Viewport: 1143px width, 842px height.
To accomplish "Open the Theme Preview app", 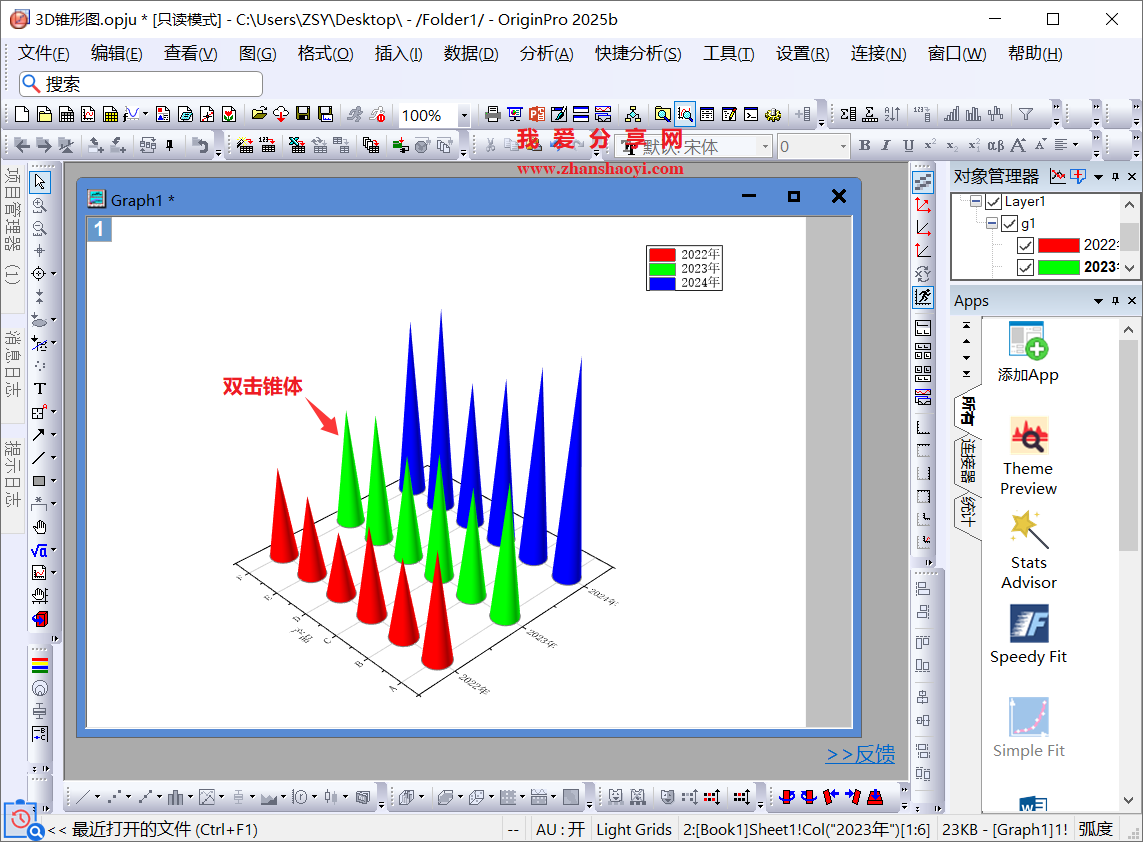I will [x=1028, y=456].
